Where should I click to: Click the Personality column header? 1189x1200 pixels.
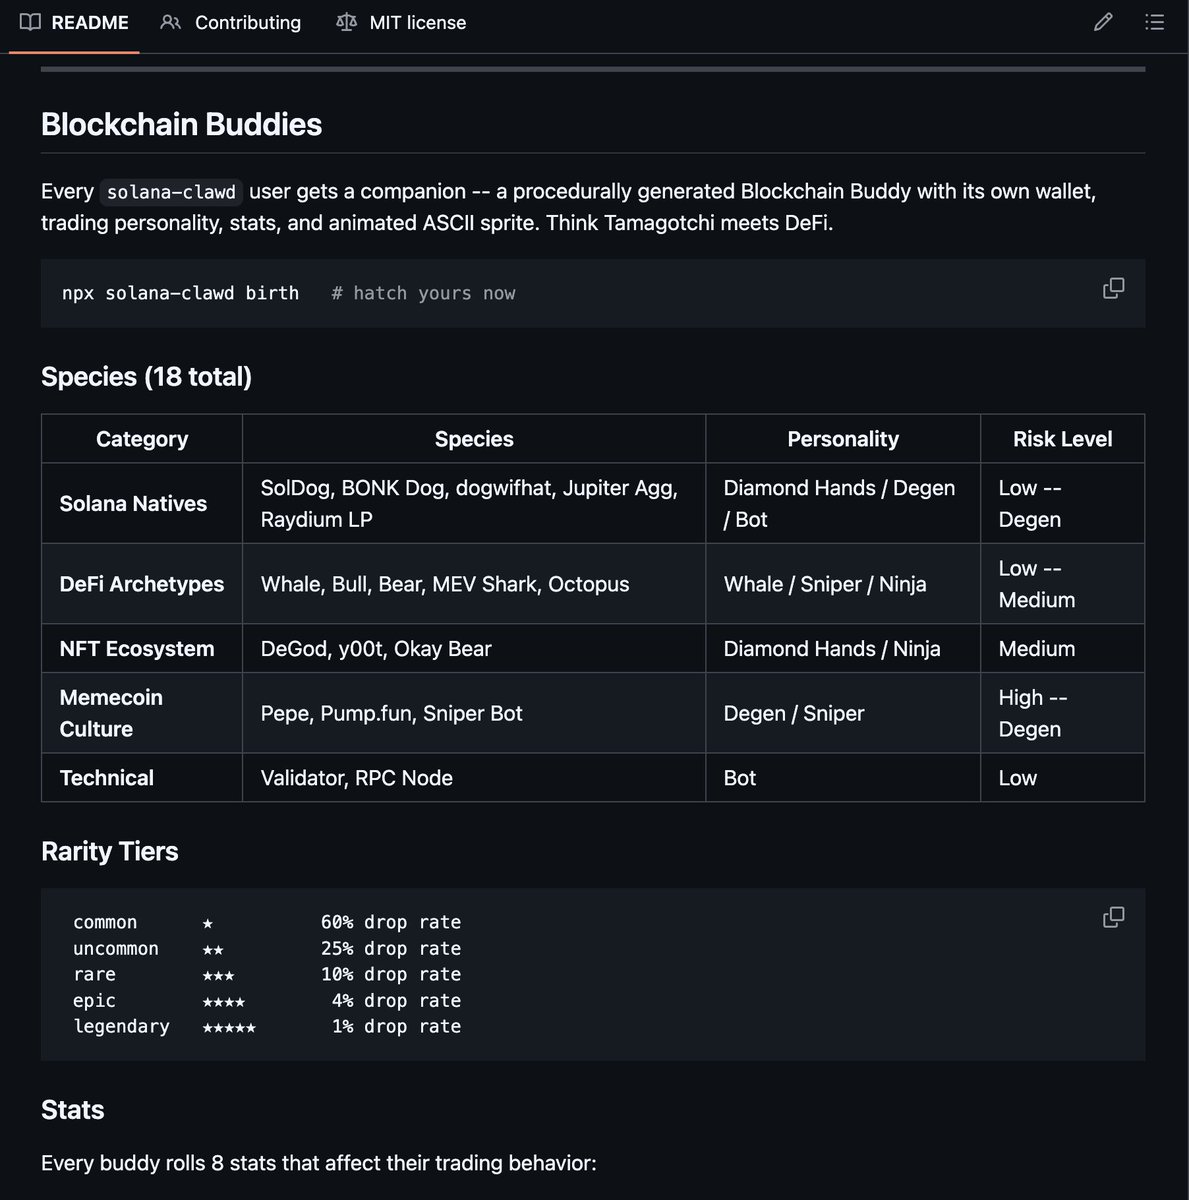[x=842, y=439]
